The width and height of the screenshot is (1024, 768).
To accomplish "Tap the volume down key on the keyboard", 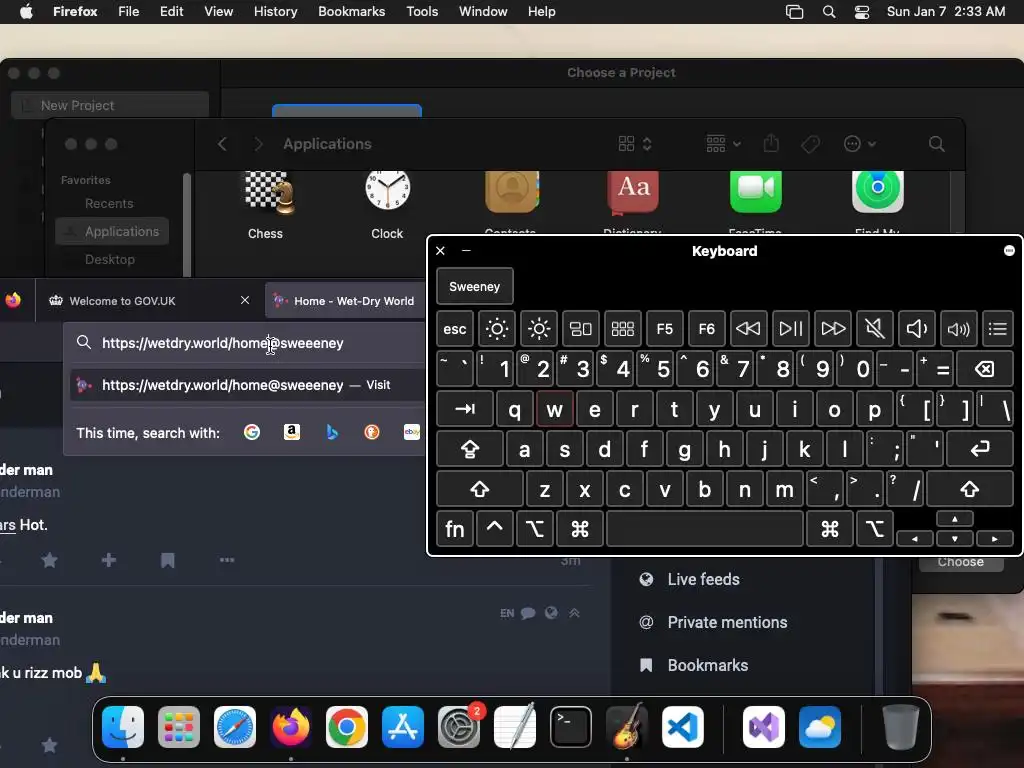I will tap(916, 328).
